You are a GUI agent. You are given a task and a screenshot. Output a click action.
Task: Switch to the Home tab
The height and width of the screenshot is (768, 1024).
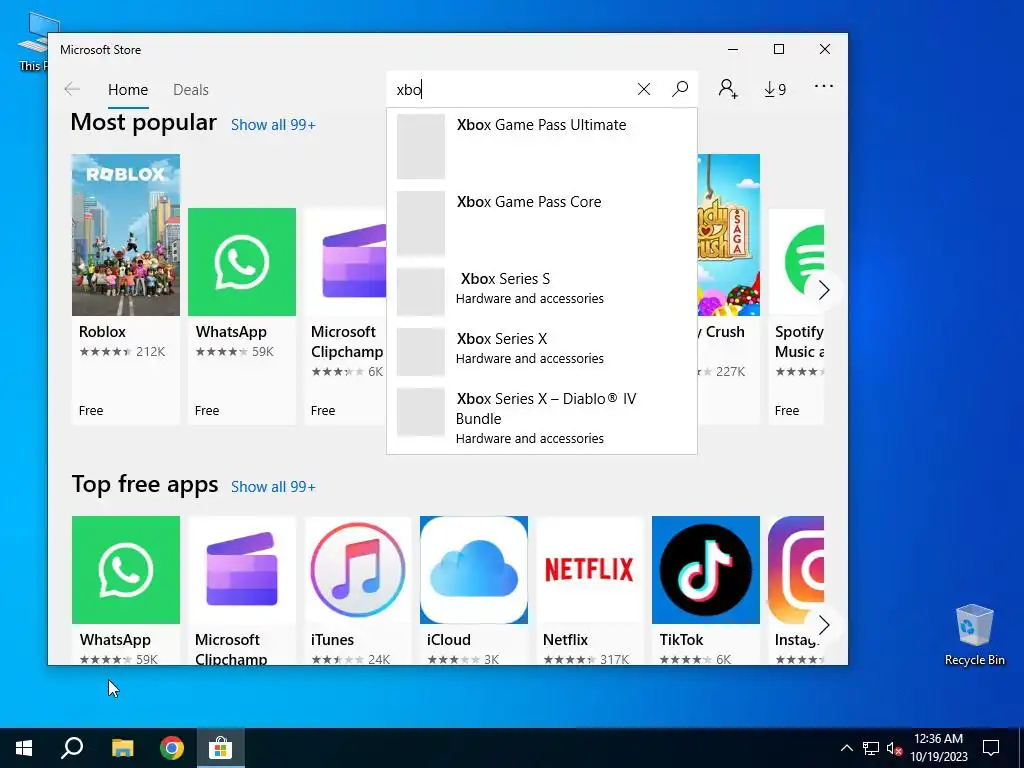128,89
